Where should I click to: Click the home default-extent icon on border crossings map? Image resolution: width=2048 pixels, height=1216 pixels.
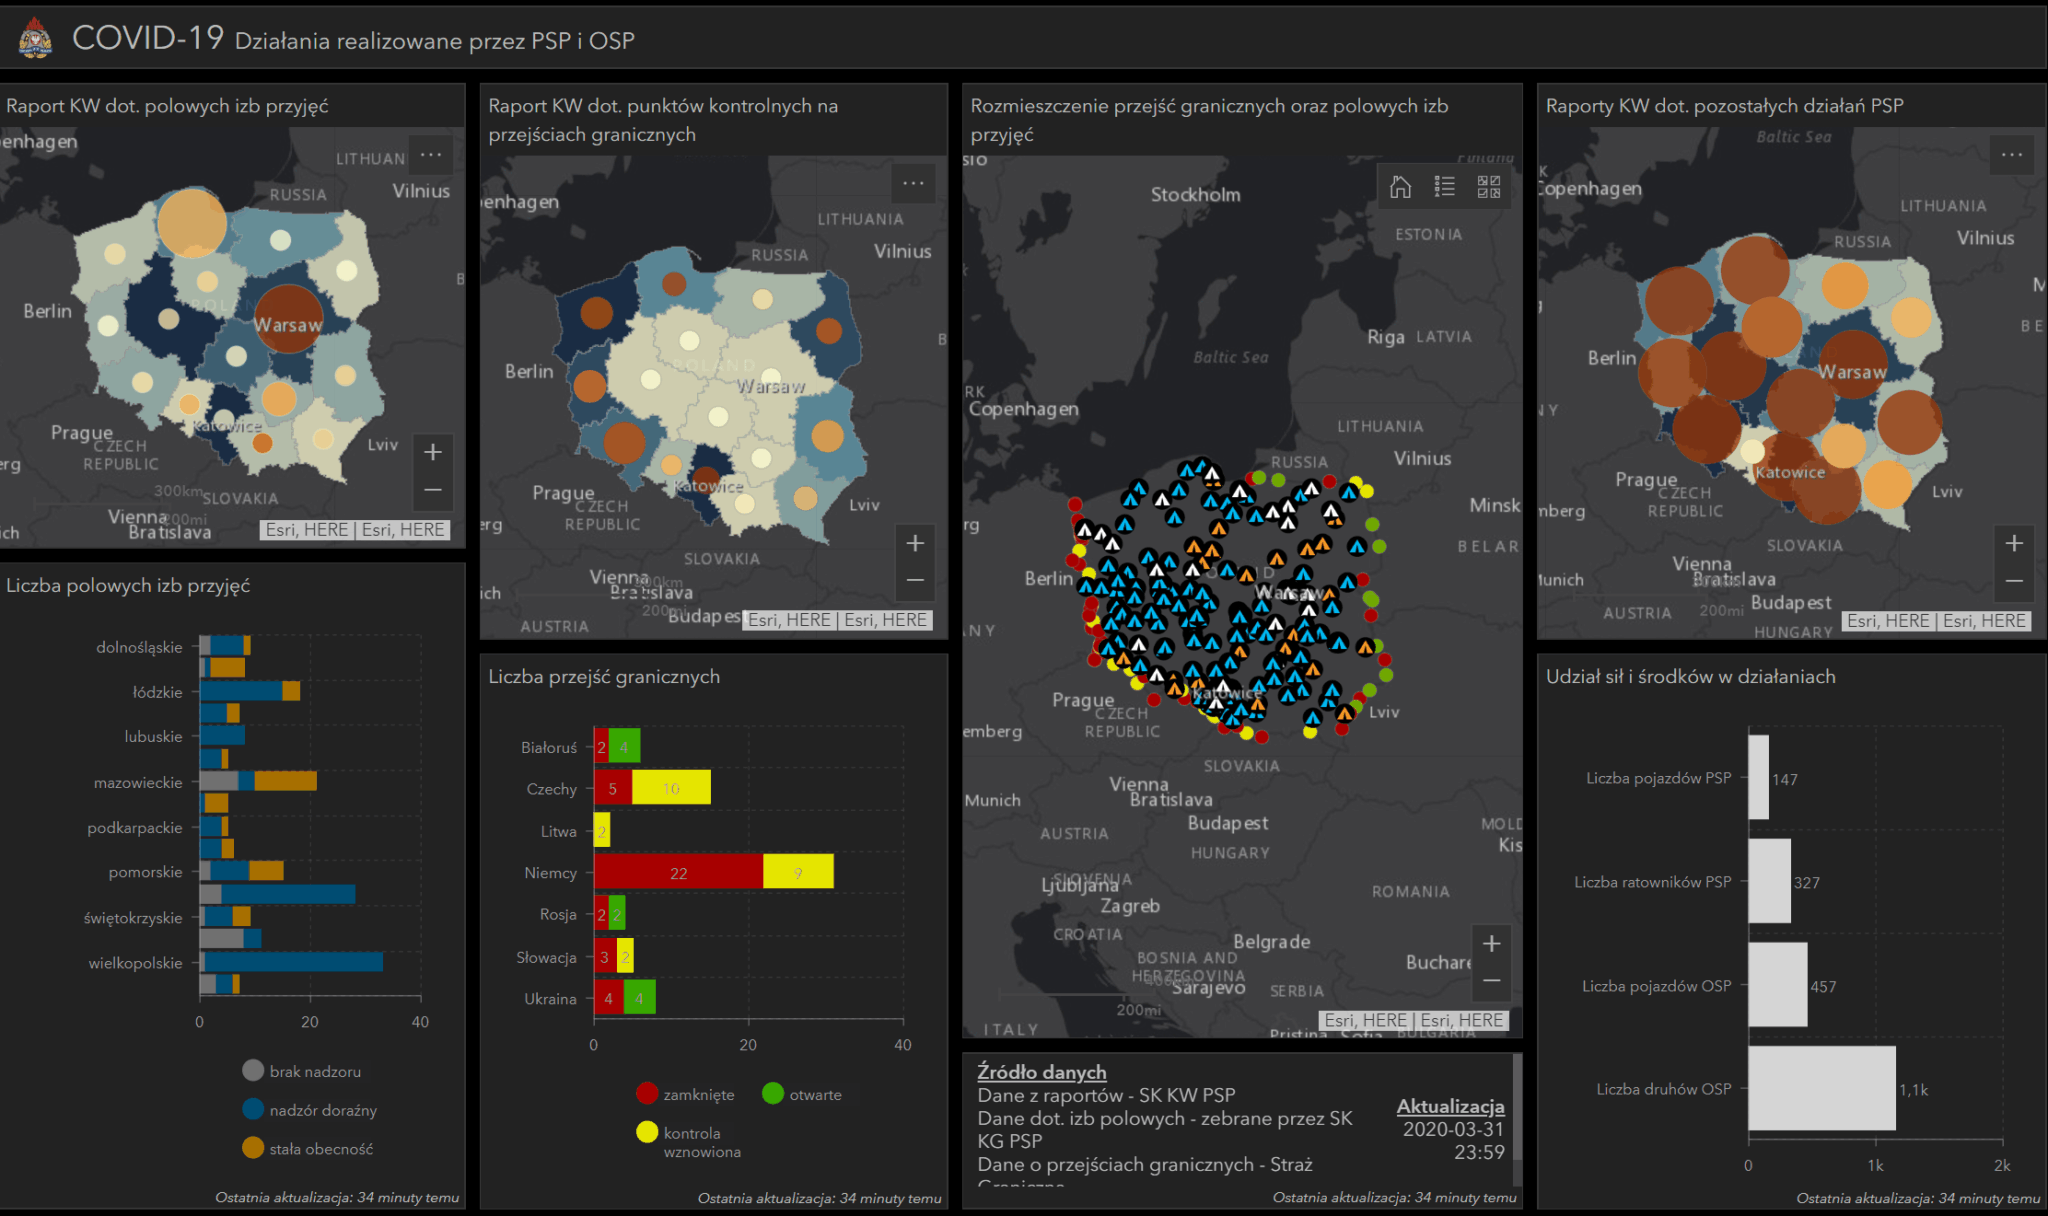coord(1400,186)
